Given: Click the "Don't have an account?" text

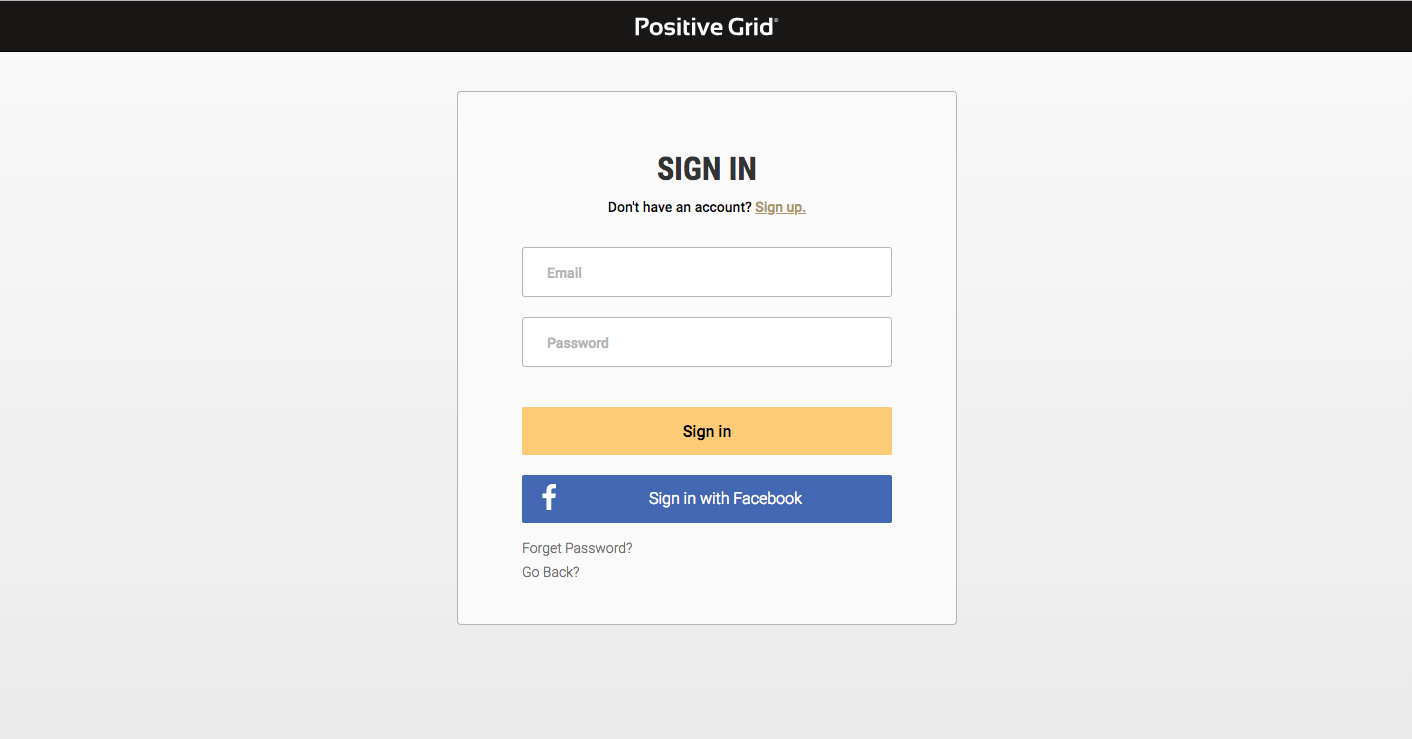Looking at the screenshot, I should [x=679, y=207].
